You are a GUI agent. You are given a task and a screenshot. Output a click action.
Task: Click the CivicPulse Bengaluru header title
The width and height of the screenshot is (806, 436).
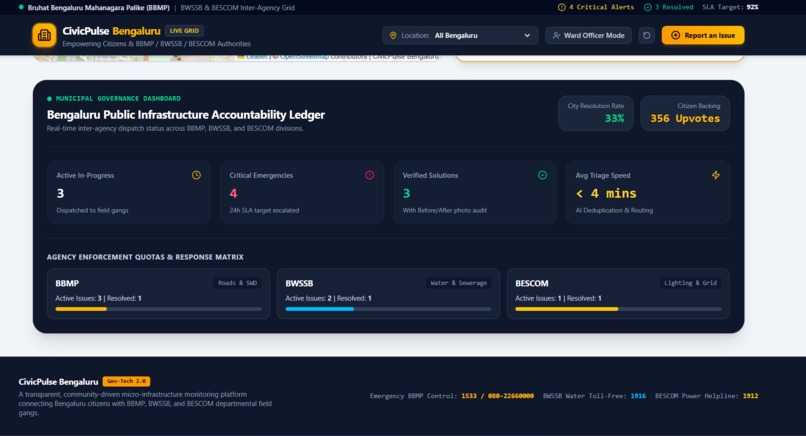[112, 31]
